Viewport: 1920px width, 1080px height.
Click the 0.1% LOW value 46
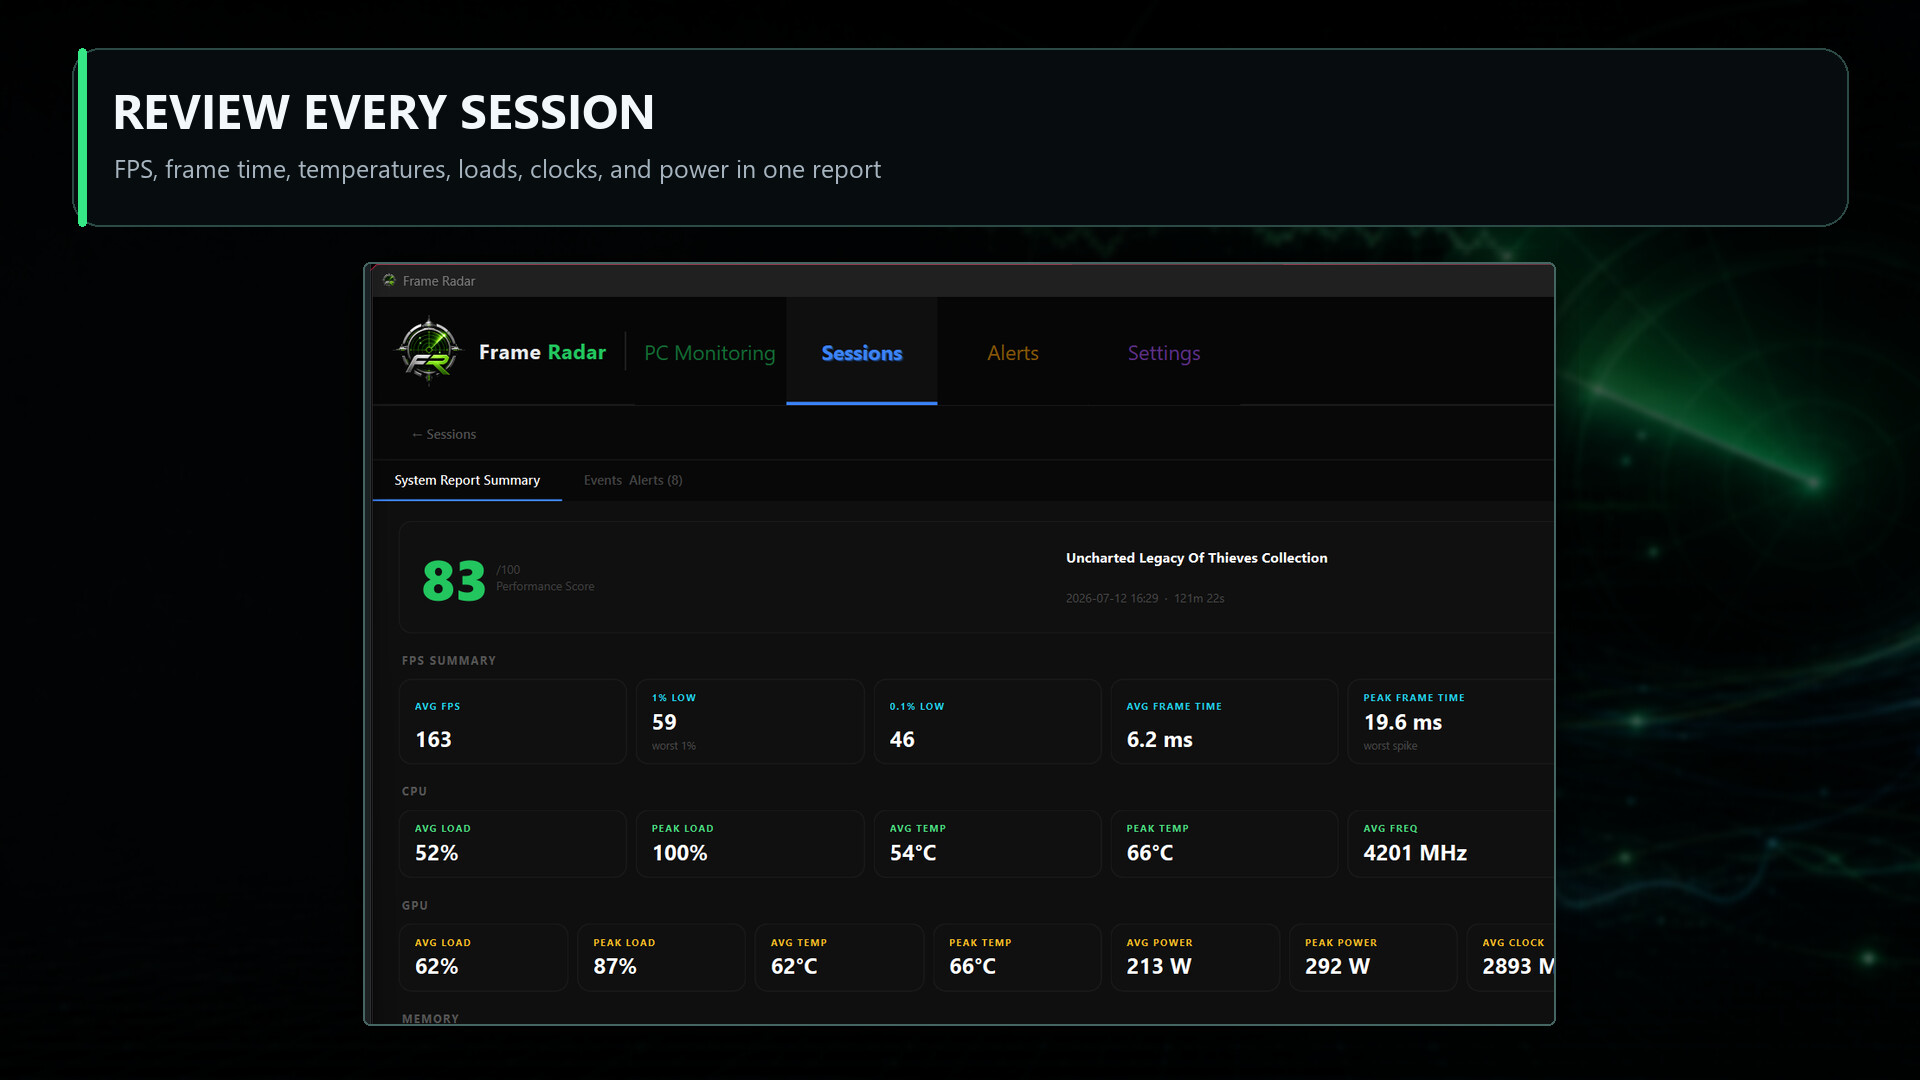[x=902, y=739]
